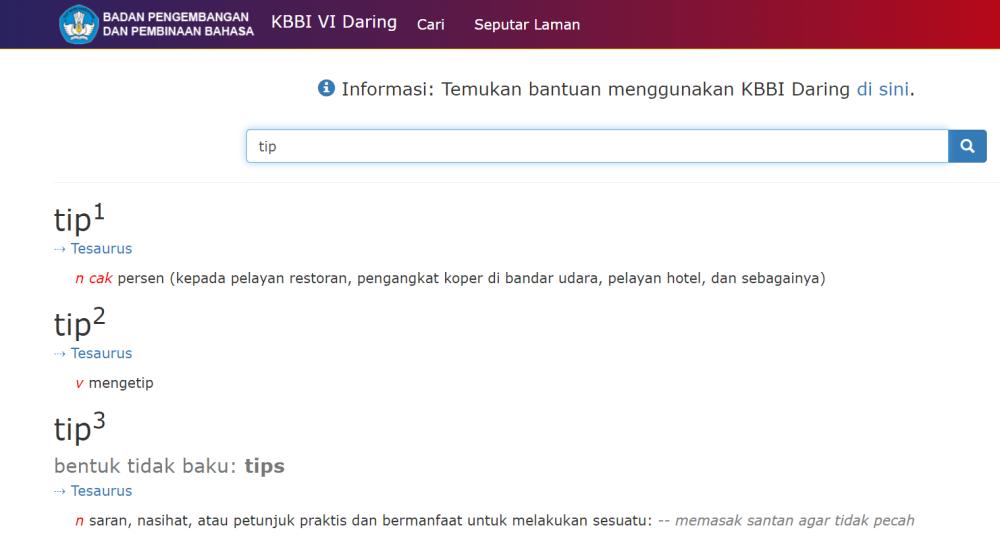Follow the 'di sini' help link
Viewport: 1000px width, 536px height.
coord(883,89)
